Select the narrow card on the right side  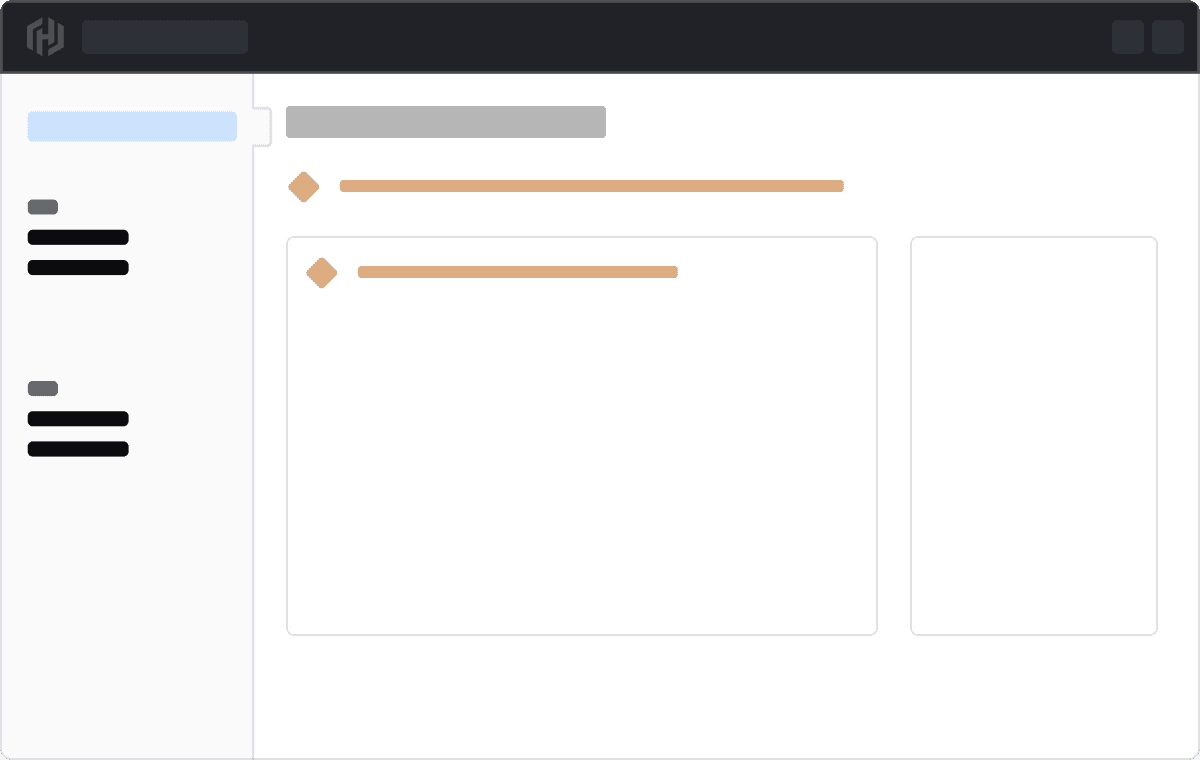click(x=1034, y=436)
